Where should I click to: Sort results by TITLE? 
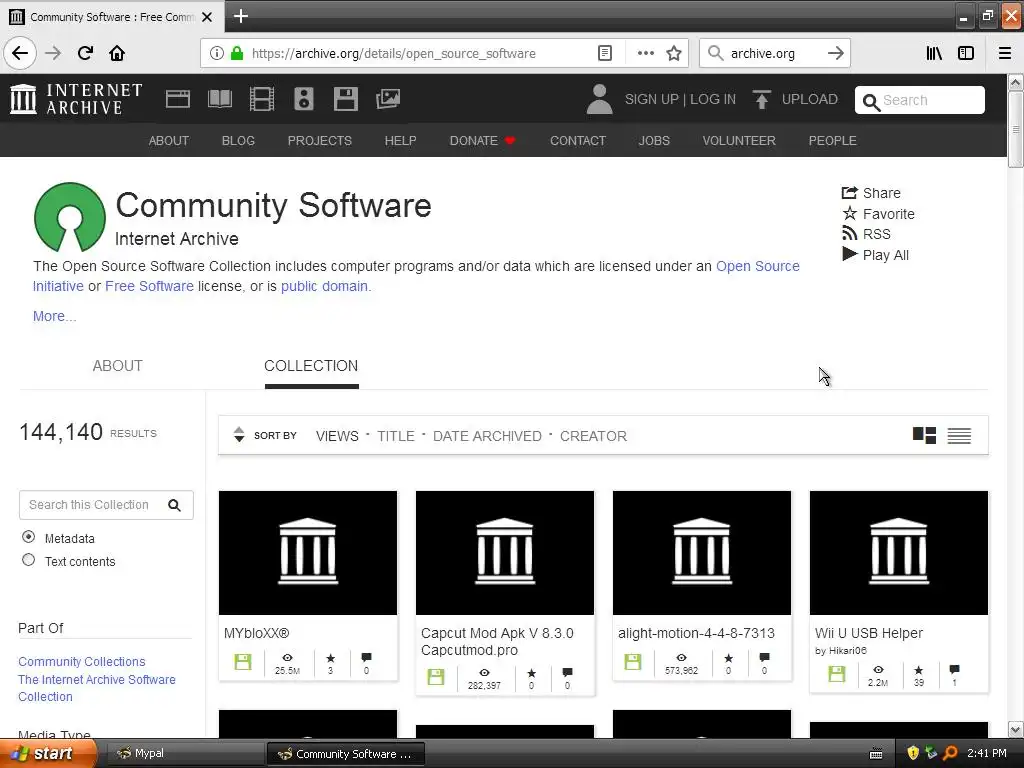coord(396,436)
